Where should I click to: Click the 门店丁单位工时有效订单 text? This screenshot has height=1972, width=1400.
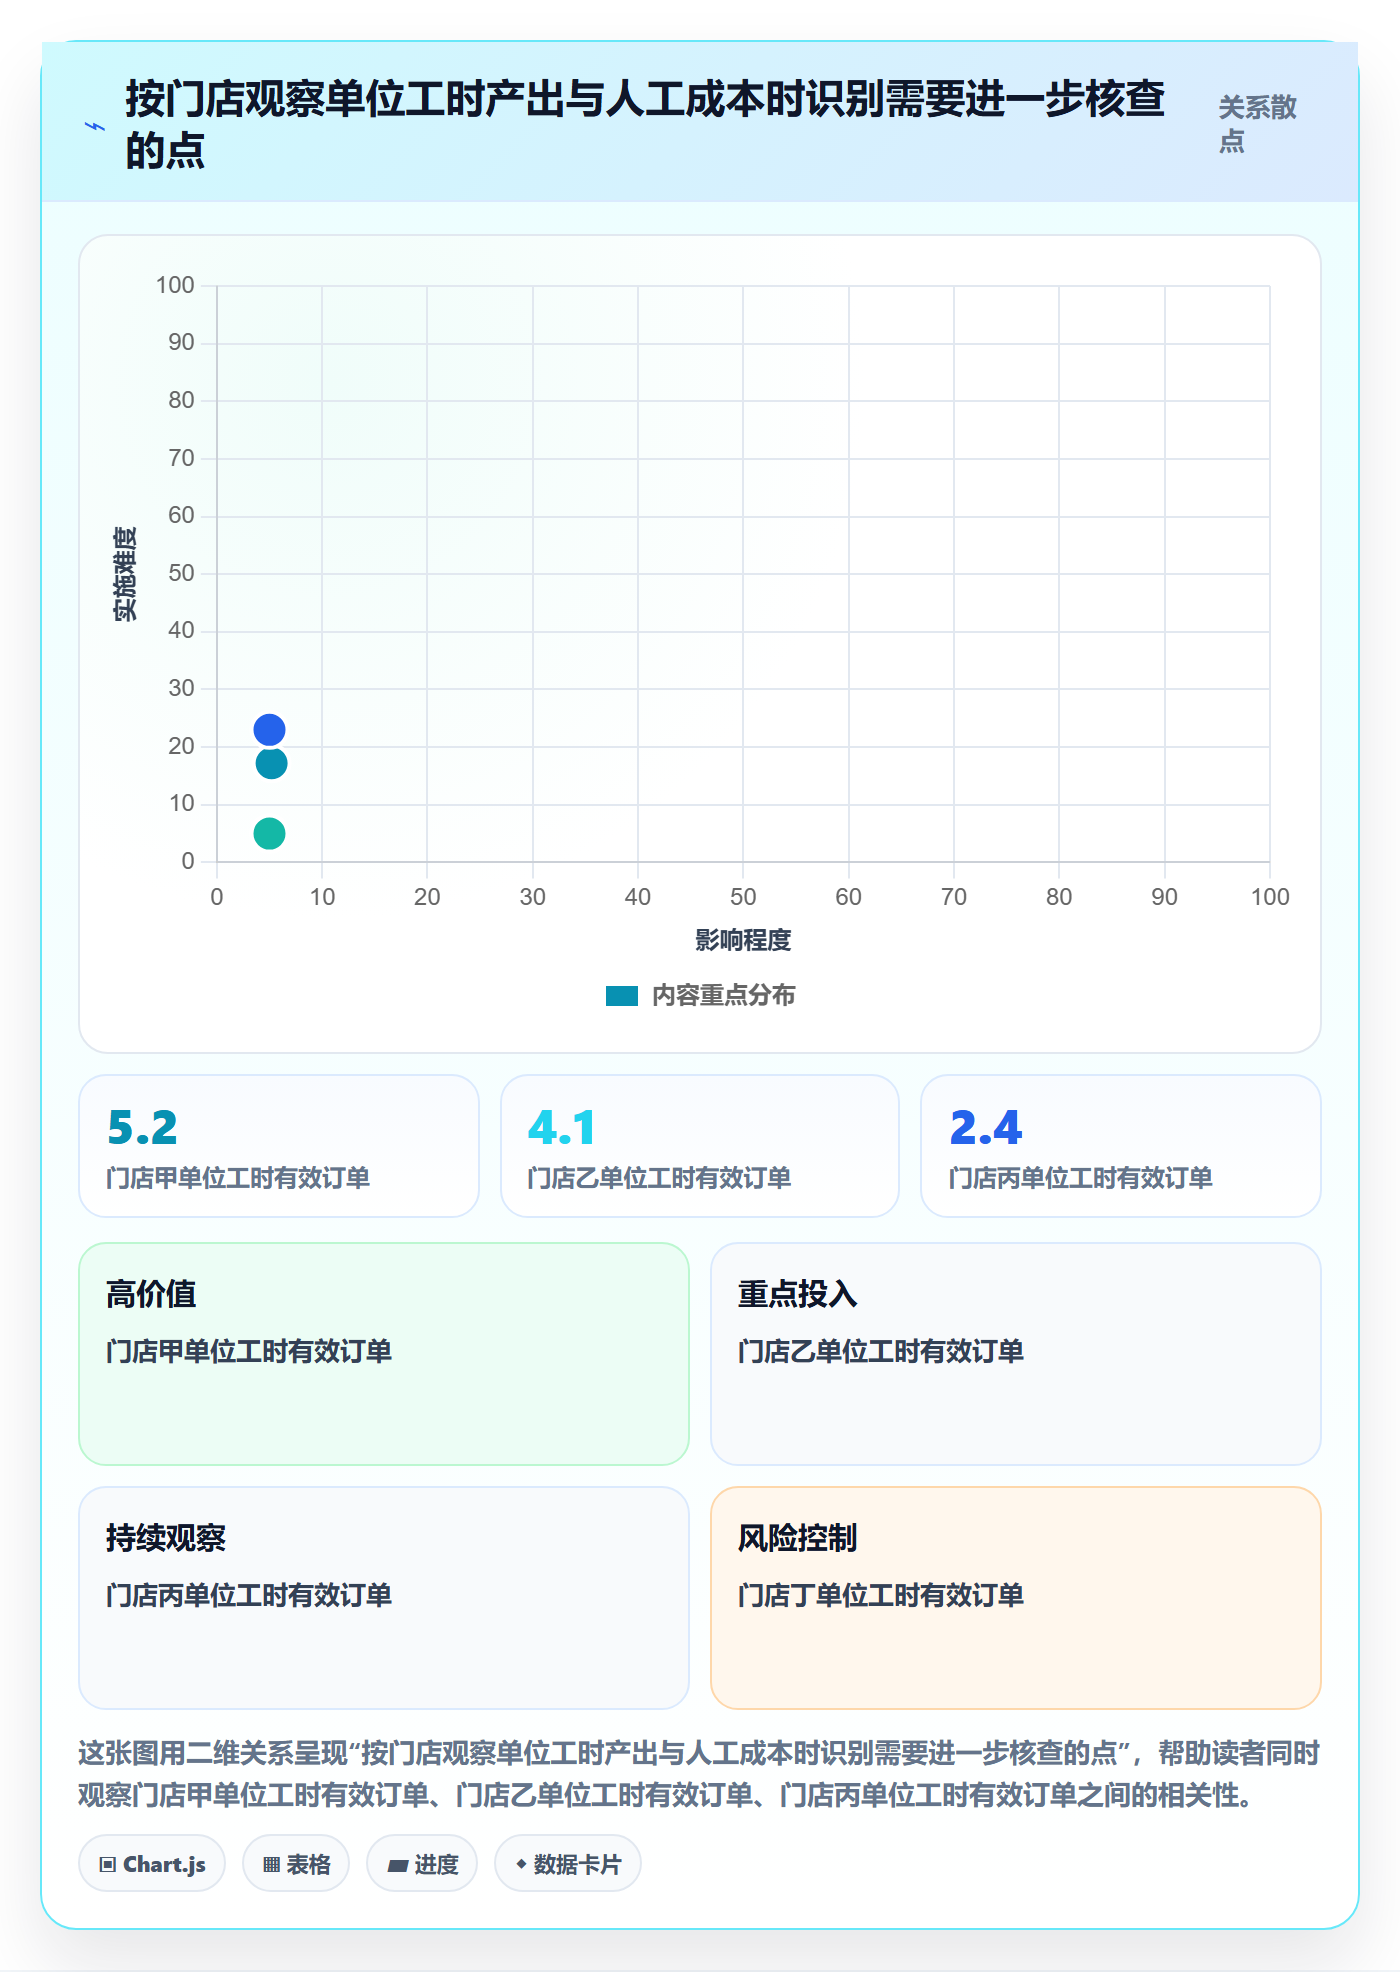click(881, 1595)
